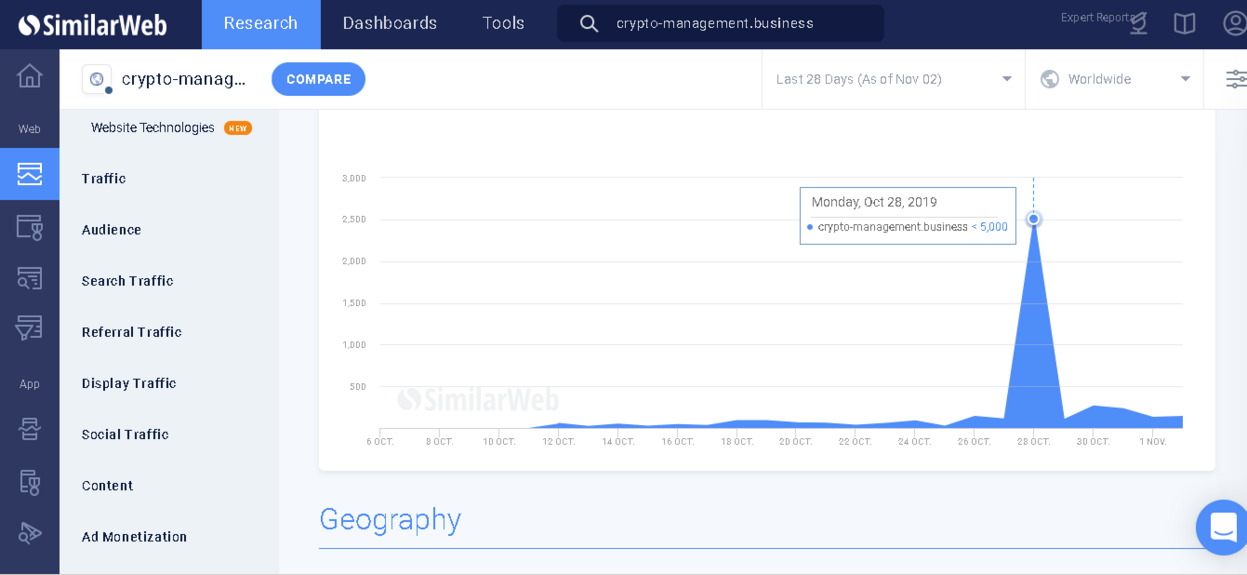Click the Expert Reports label

click(x=1097, y=17)
